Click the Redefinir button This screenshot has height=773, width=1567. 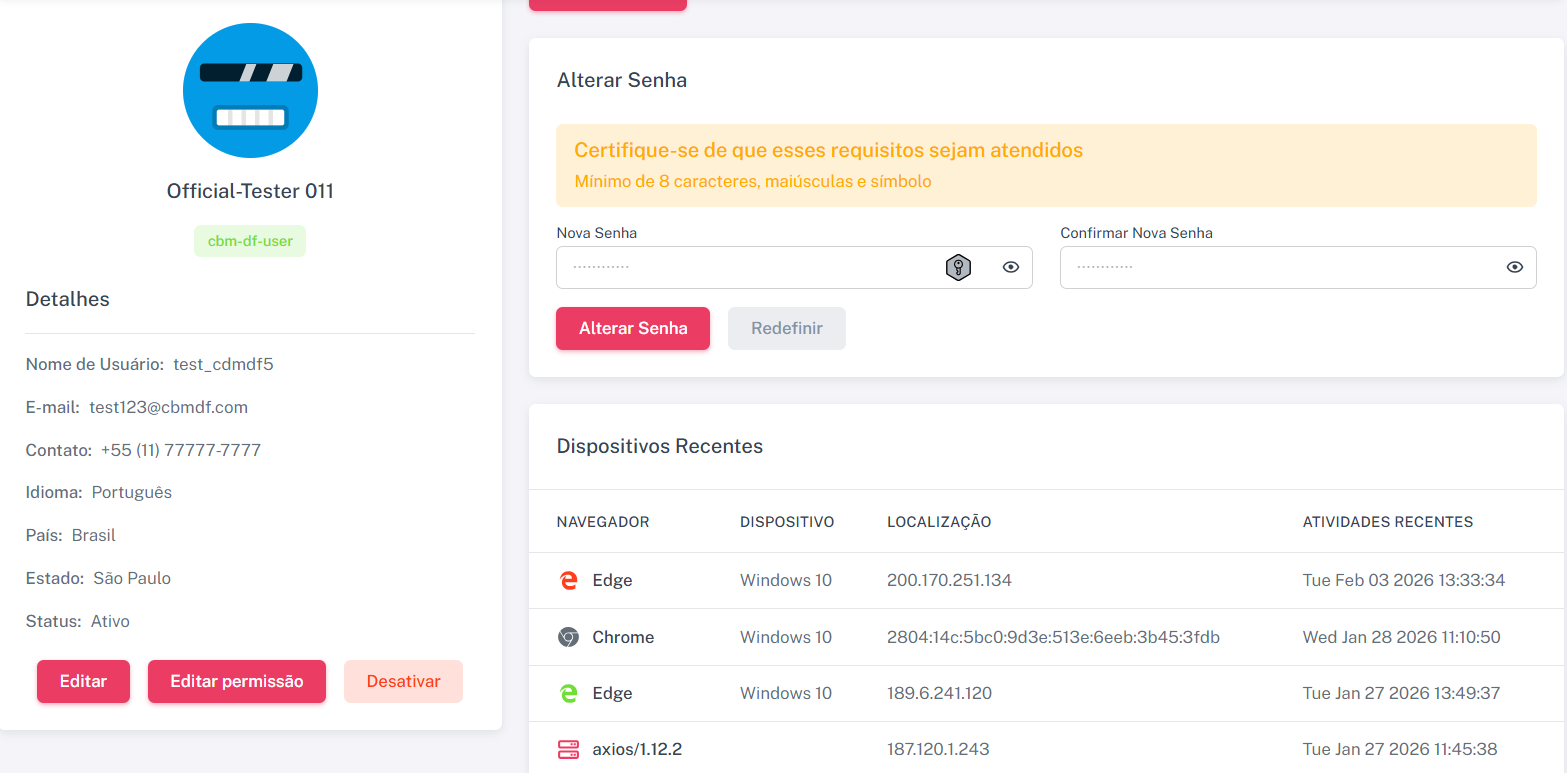coord(787,328)
